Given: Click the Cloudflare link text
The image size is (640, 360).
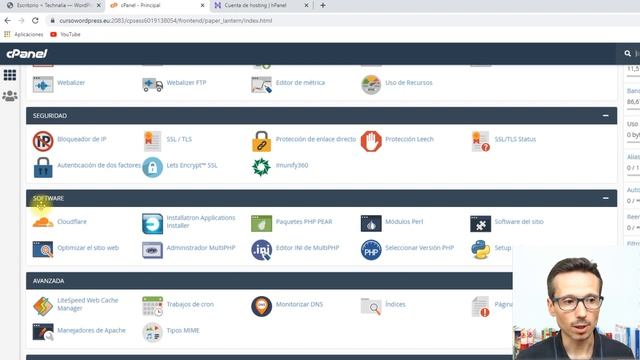Looking at the screenshot, I should tap(72, 222).
